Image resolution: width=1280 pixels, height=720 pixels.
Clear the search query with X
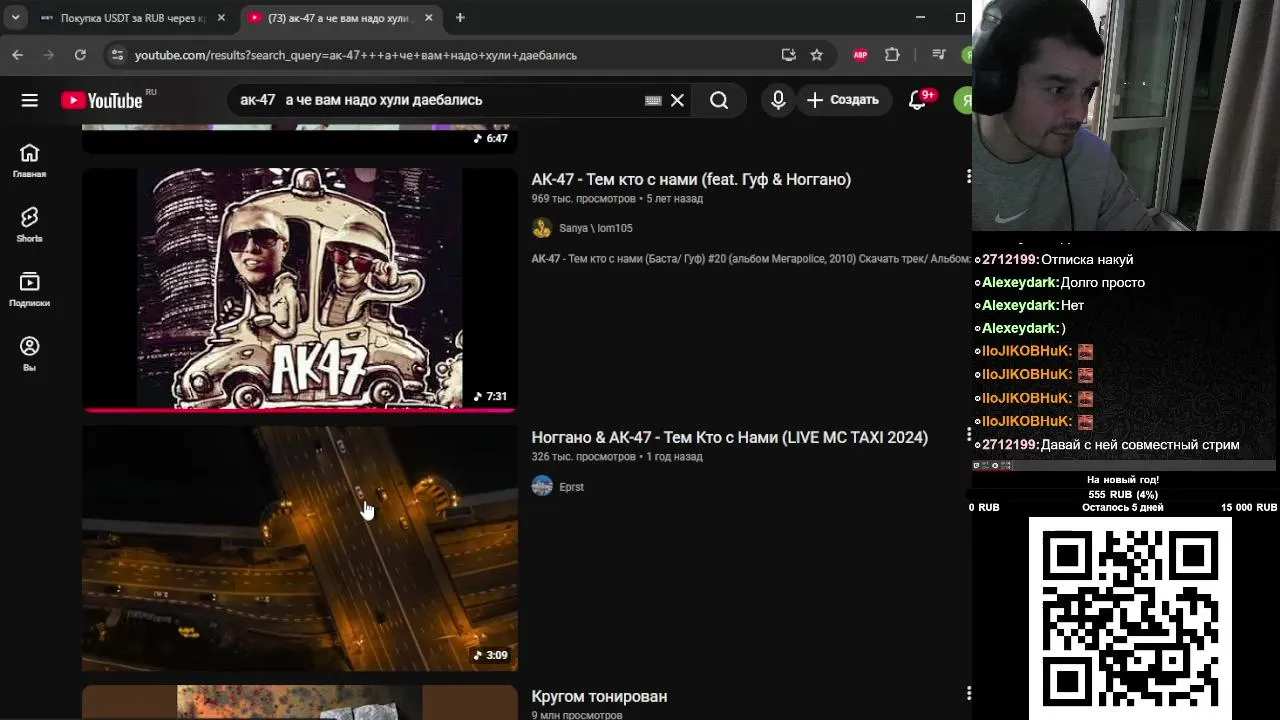pyautogui.click(x=677, y=100)
